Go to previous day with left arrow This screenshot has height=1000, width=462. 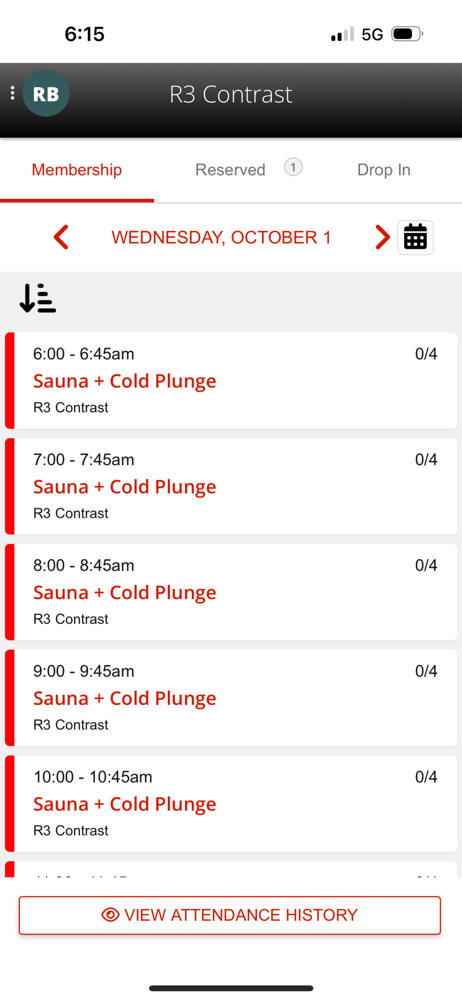coord(61,237)
